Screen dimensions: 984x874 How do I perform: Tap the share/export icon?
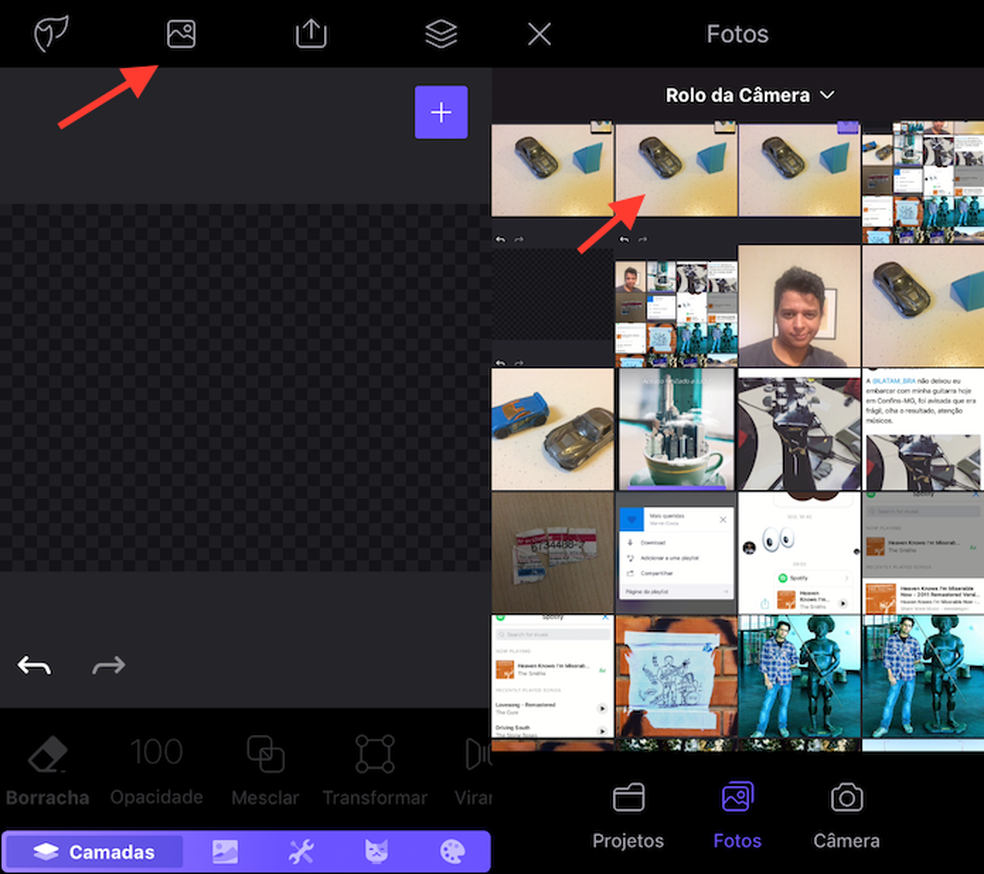click(x=311, y=33)
